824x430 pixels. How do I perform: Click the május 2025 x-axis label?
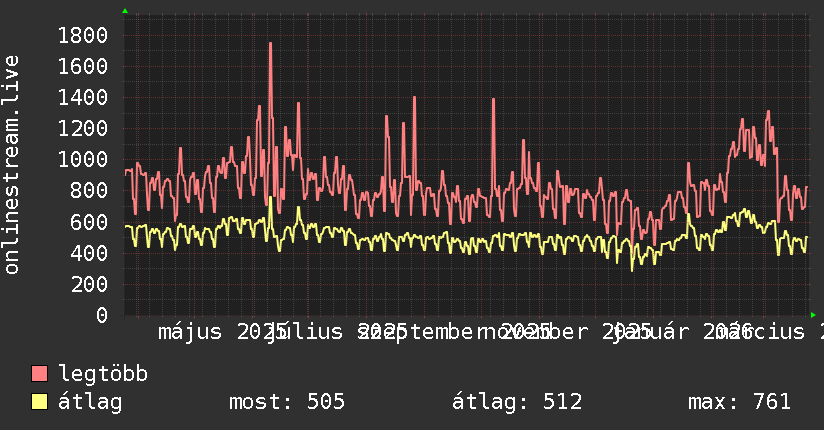(222, 332)
